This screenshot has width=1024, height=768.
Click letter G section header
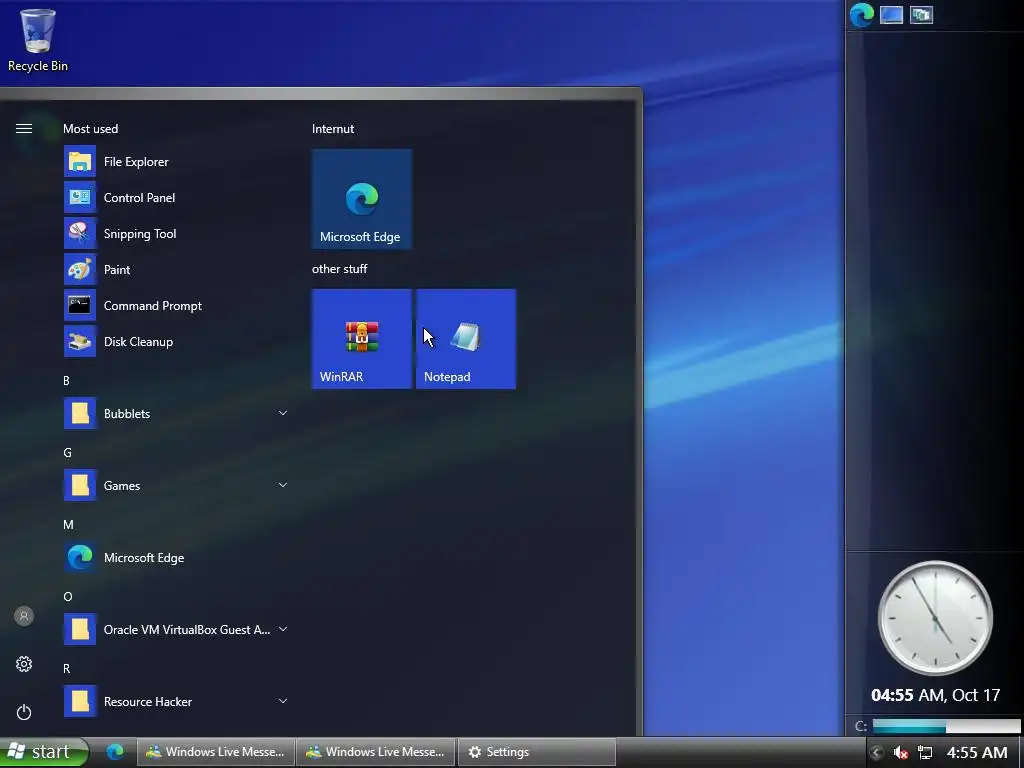point(67,453)
